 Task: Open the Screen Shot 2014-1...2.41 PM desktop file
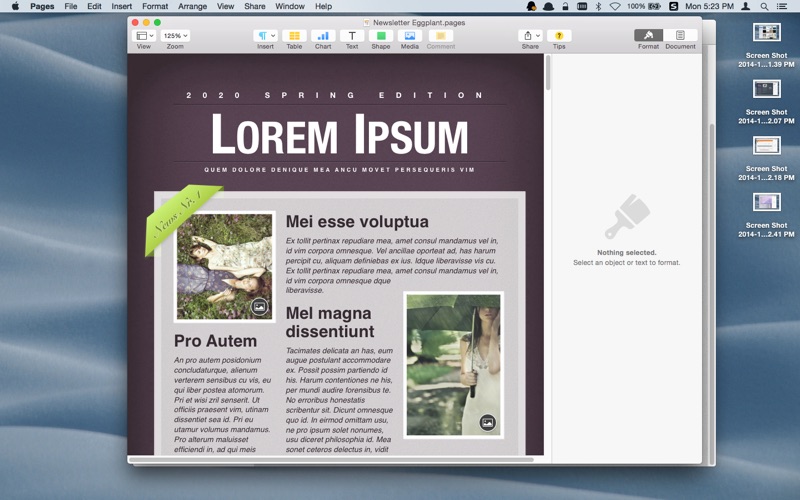(x=766, y=215)
